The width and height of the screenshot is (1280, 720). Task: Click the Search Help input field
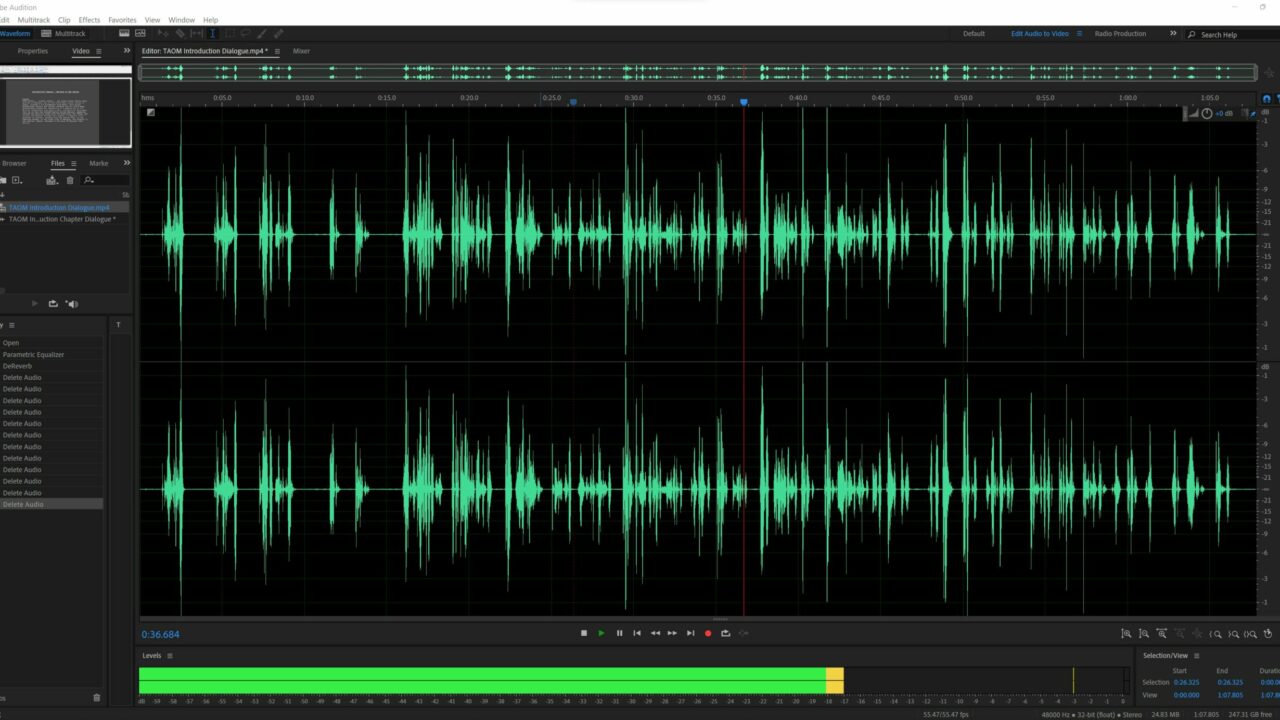pos(1235,35)
